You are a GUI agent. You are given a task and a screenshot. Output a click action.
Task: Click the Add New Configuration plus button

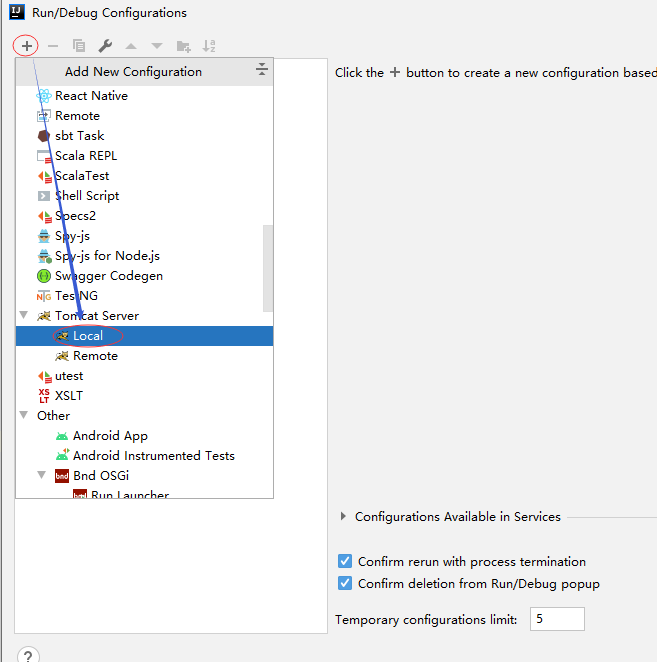click(26, 46)
